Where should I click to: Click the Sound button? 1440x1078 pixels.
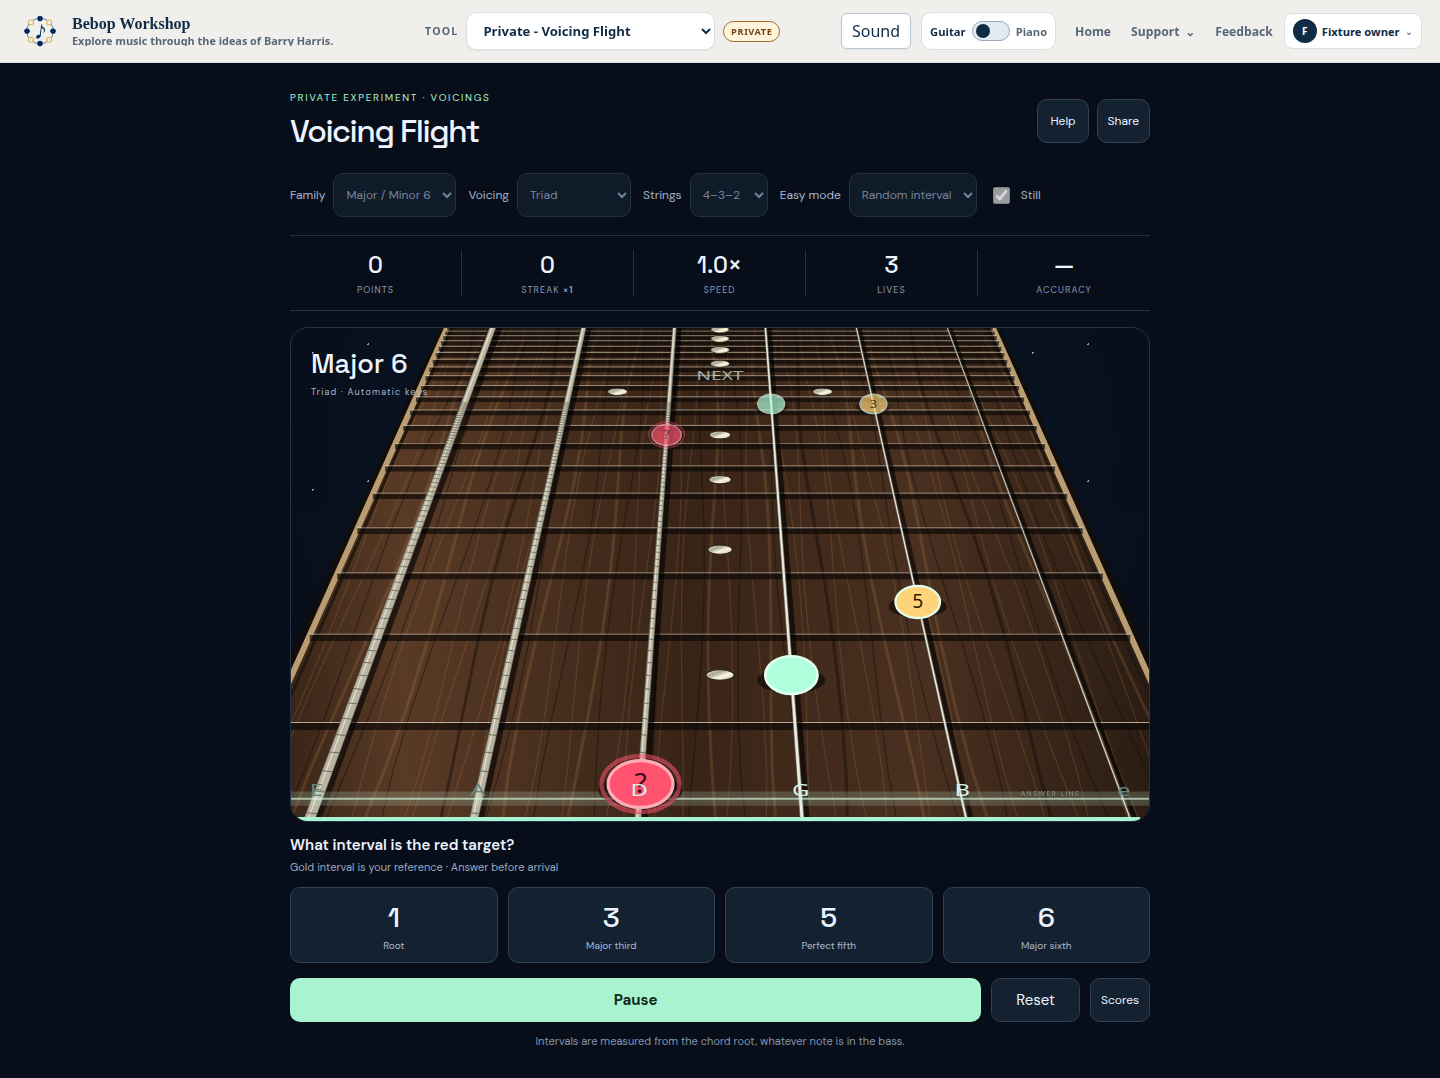(x=876, y=31)
